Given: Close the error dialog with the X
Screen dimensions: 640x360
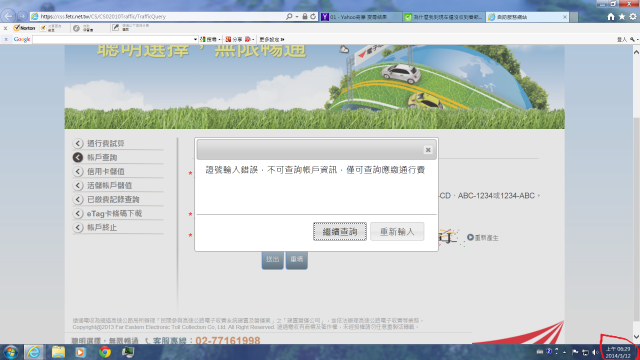Looking at the screenshot, I should [428, 150].
